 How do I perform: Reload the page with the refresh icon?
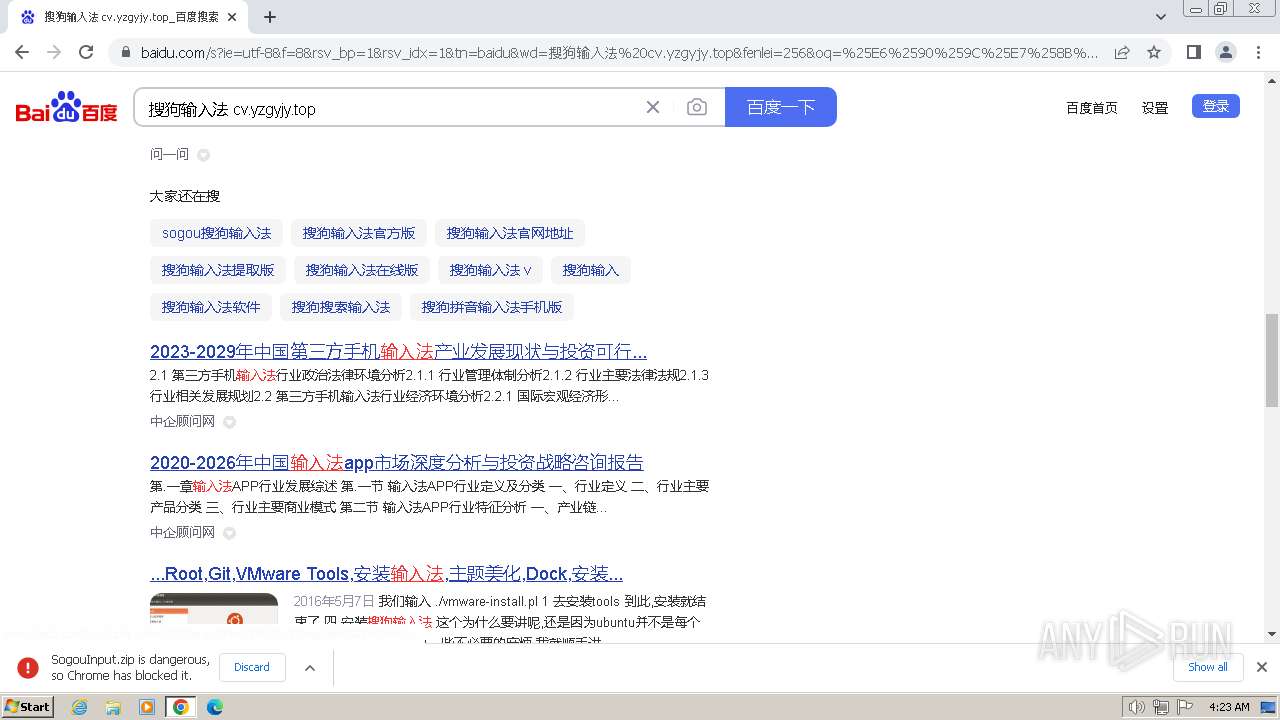(86, 52)
